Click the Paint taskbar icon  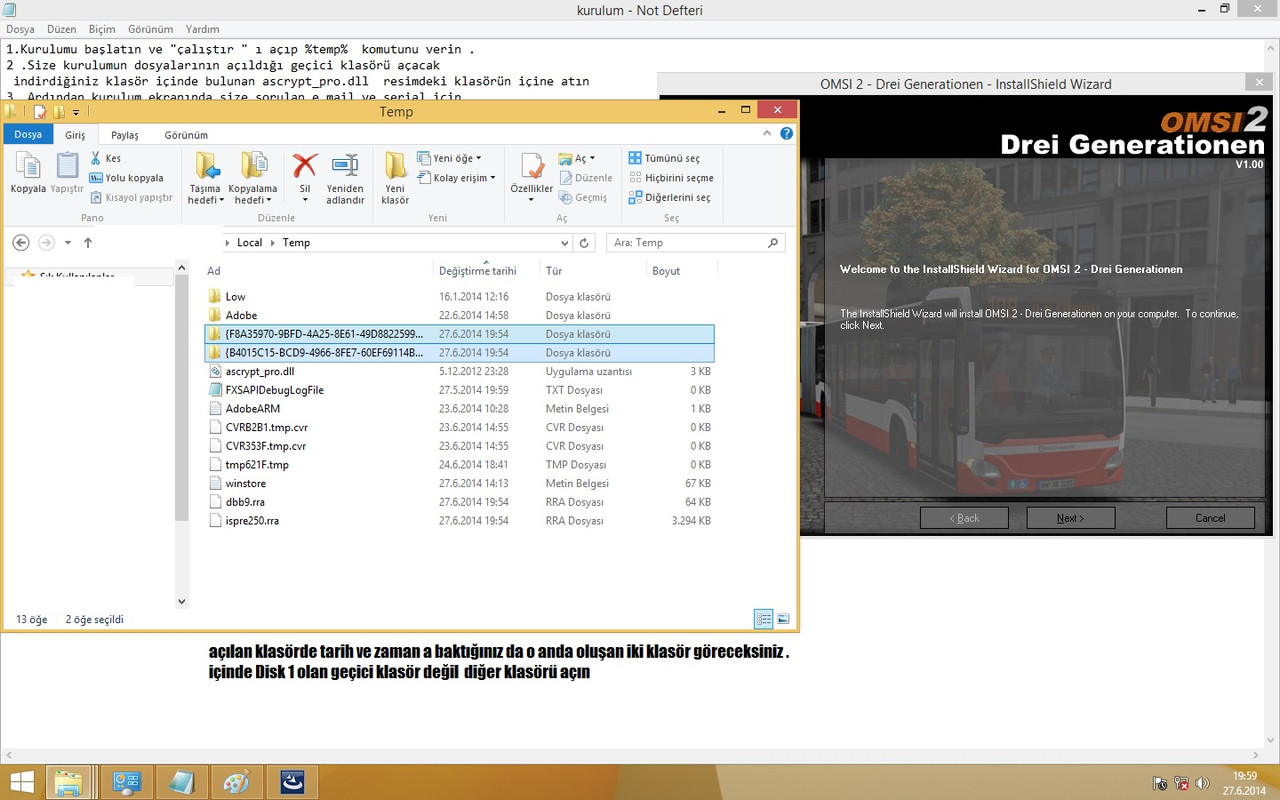[238, 782]
